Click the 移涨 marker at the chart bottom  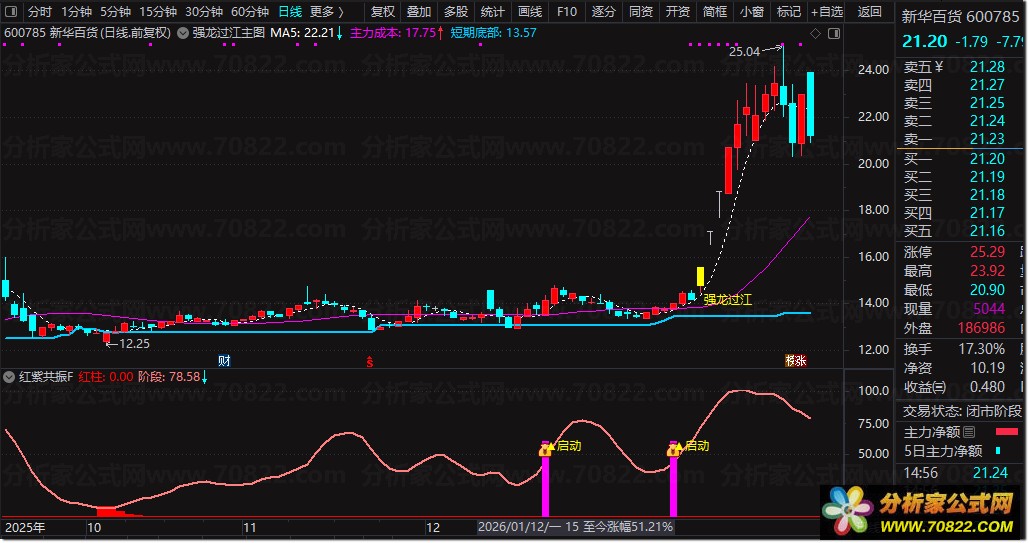(x=795, y=360)
